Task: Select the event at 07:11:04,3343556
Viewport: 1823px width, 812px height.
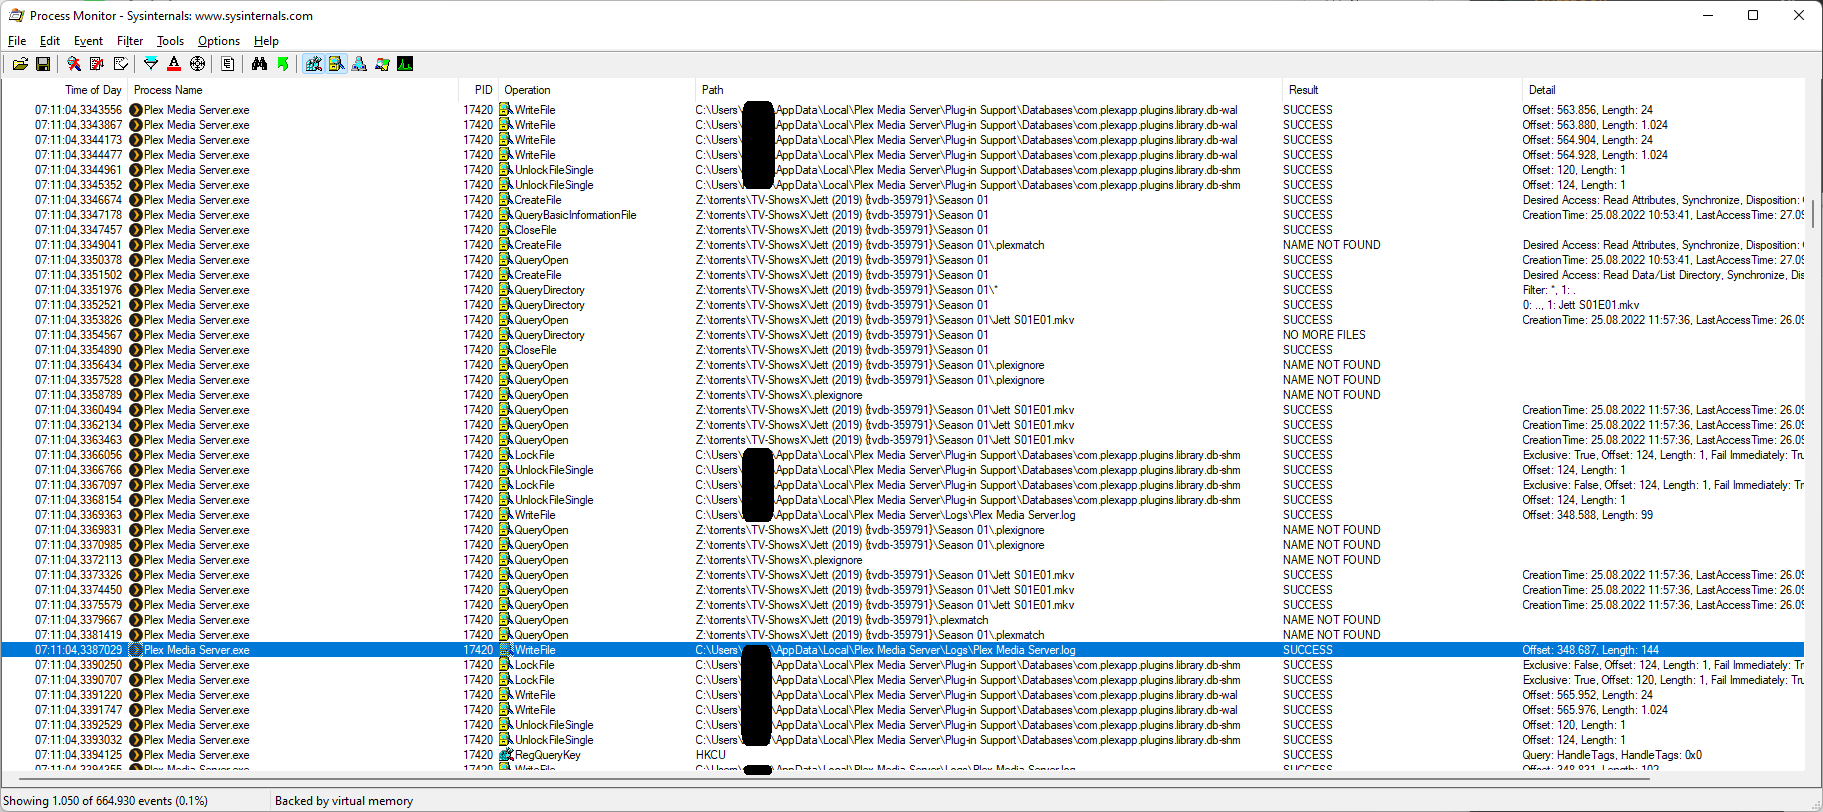Action: (x=903, y=110)
